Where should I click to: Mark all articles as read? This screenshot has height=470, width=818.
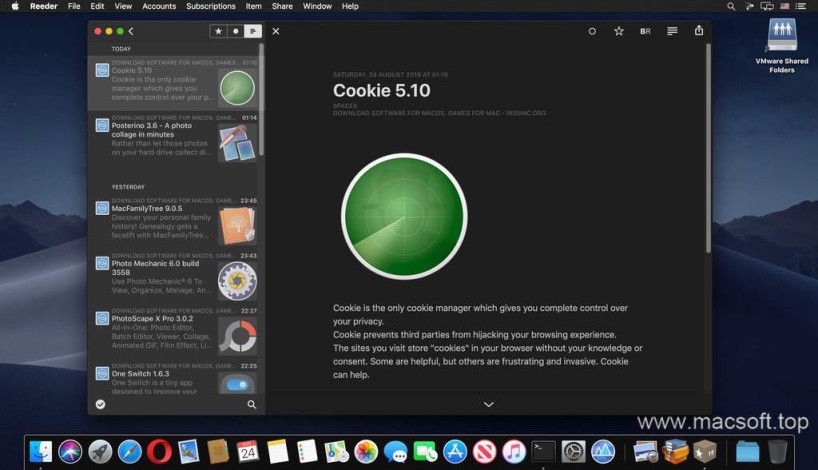(100, 404)
